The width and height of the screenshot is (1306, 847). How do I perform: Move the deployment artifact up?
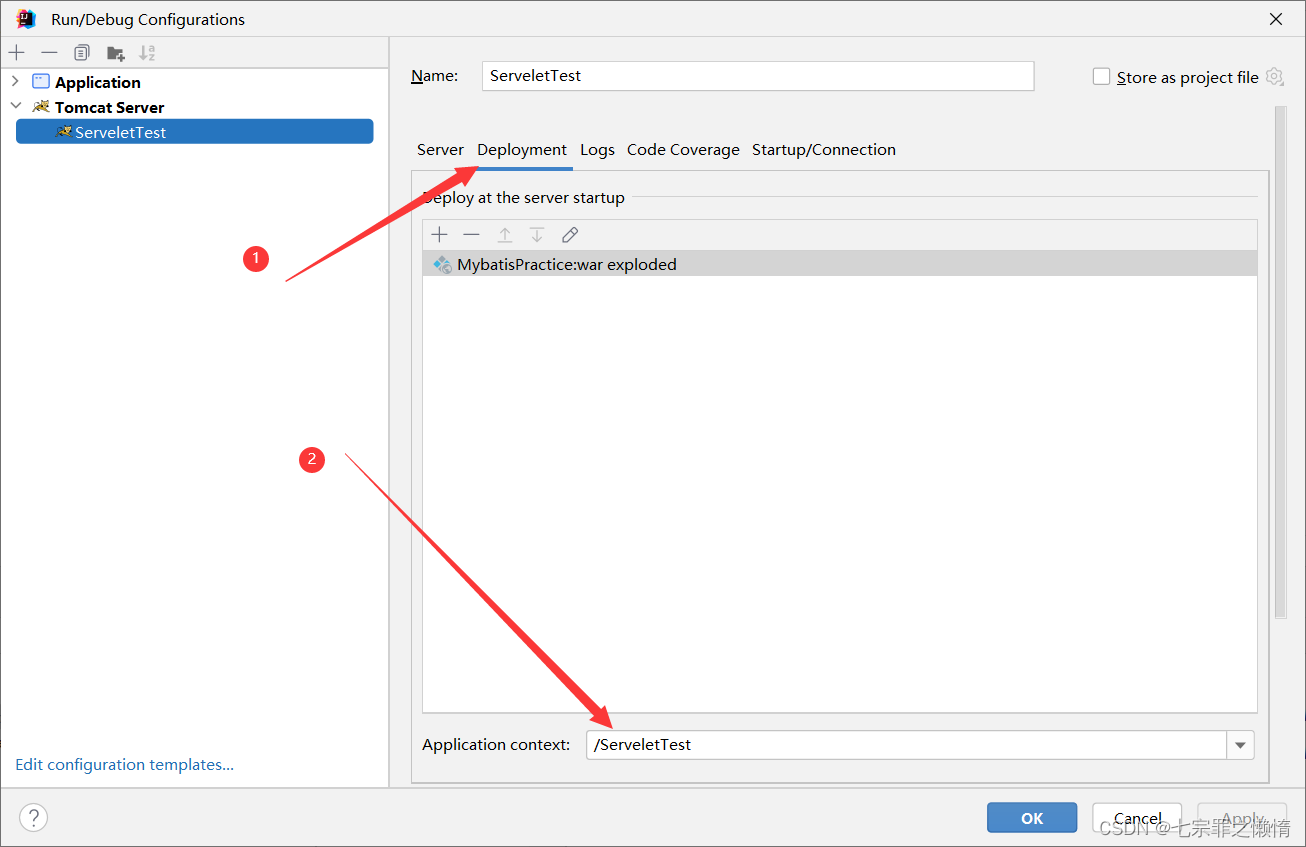click(x=505, y=235)
